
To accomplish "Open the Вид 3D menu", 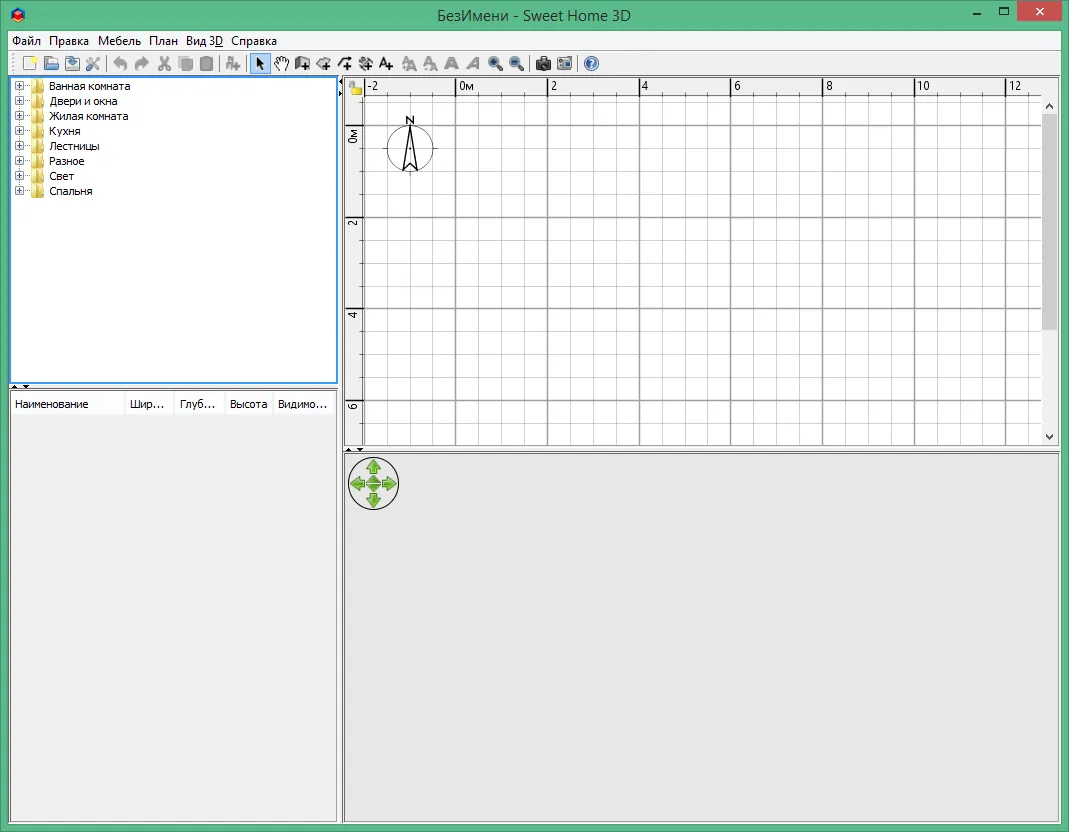I will pos(205,41).
